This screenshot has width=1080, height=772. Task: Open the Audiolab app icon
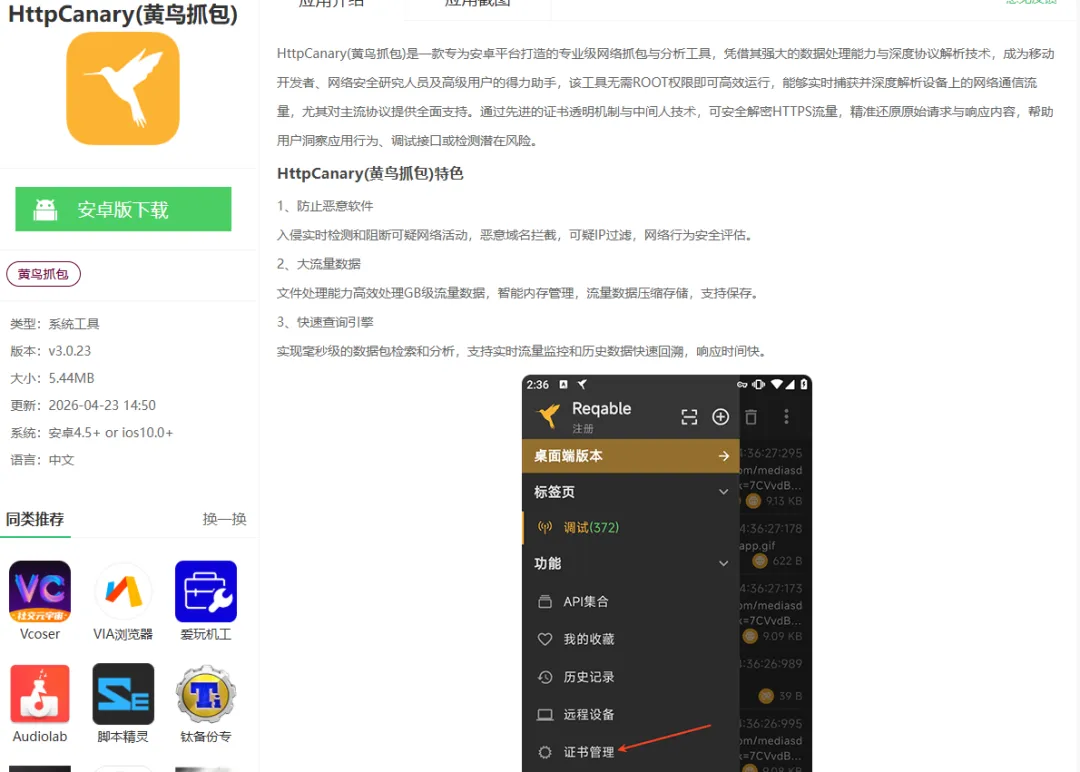40,694
